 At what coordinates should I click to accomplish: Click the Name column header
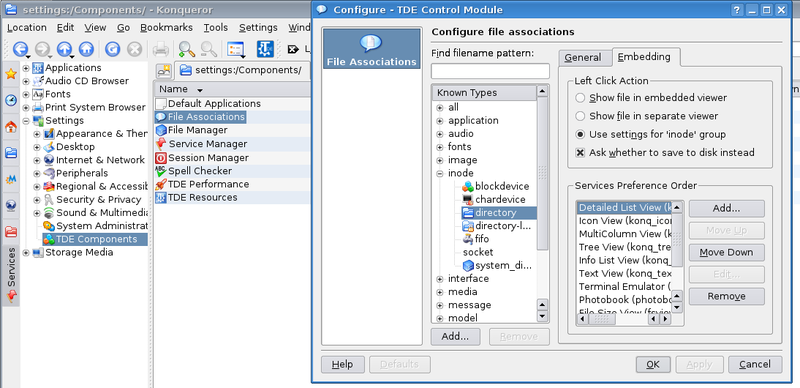(x=232, y=89)
